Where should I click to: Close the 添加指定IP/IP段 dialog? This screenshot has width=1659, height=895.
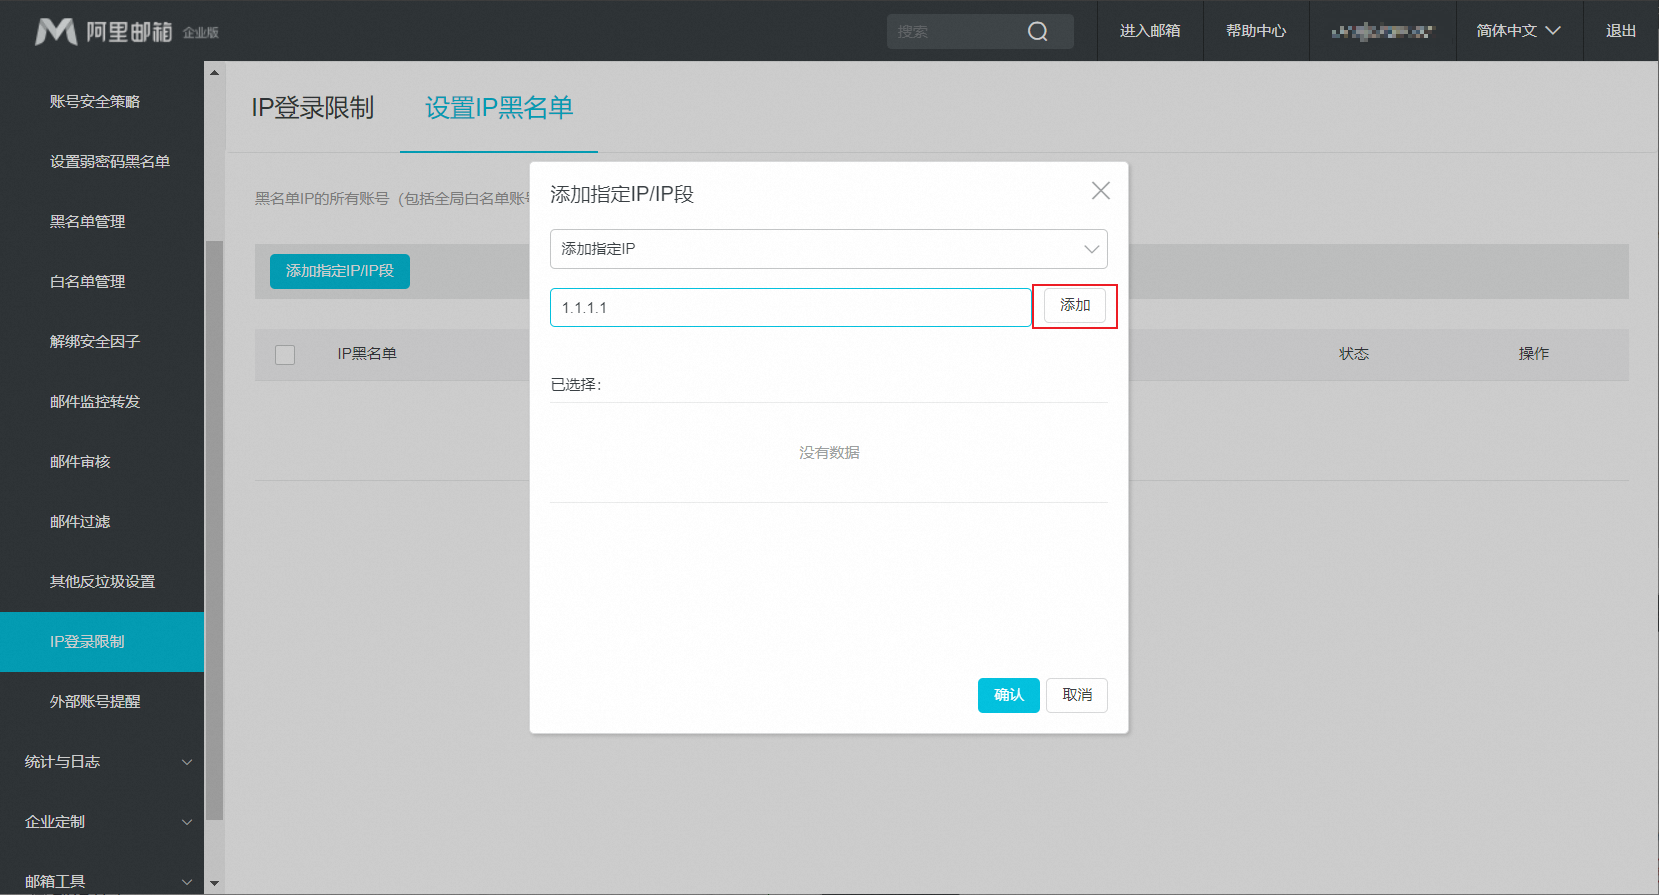(x=1100, y=191)
